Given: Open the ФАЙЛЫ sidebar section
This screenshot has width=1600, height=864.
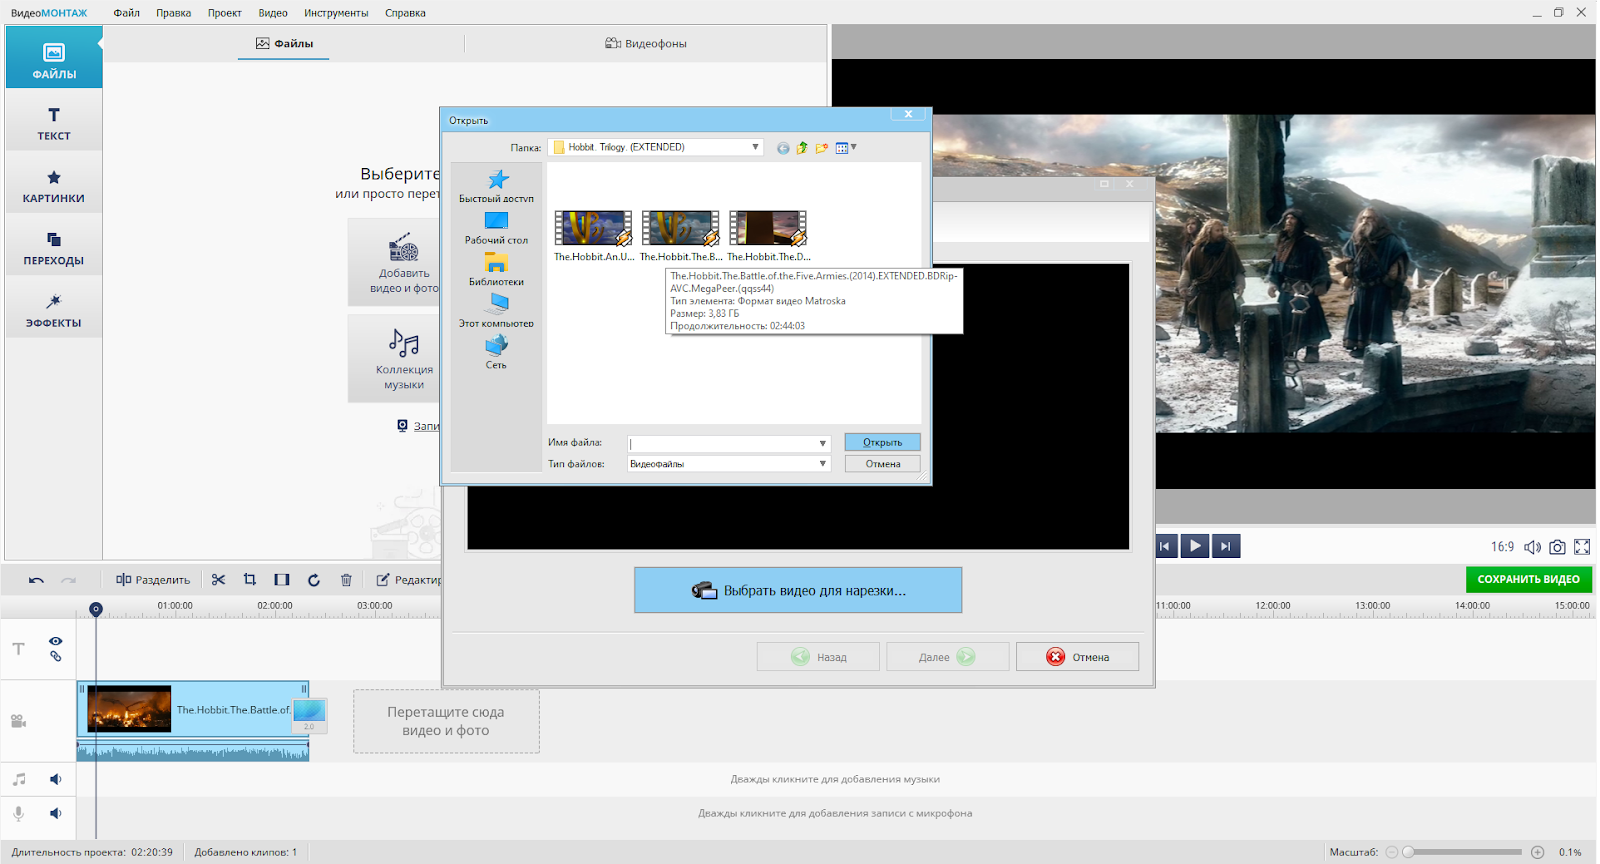Looking at the screenshot, I should tap(54, 58).
